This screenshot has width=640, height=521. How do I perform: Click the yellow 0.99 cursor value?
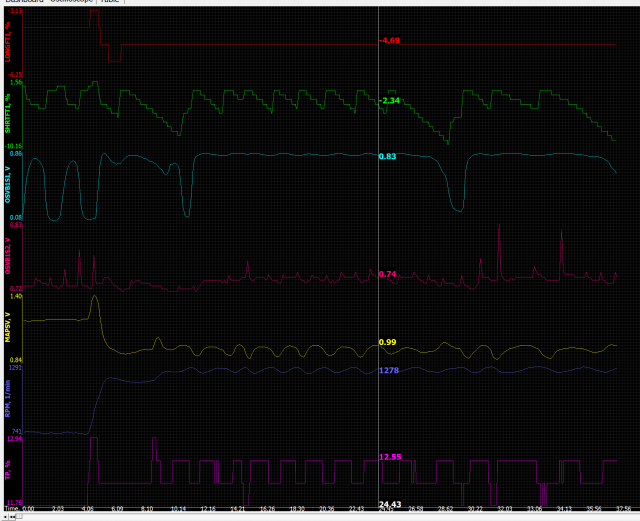[x=387, y=343]
